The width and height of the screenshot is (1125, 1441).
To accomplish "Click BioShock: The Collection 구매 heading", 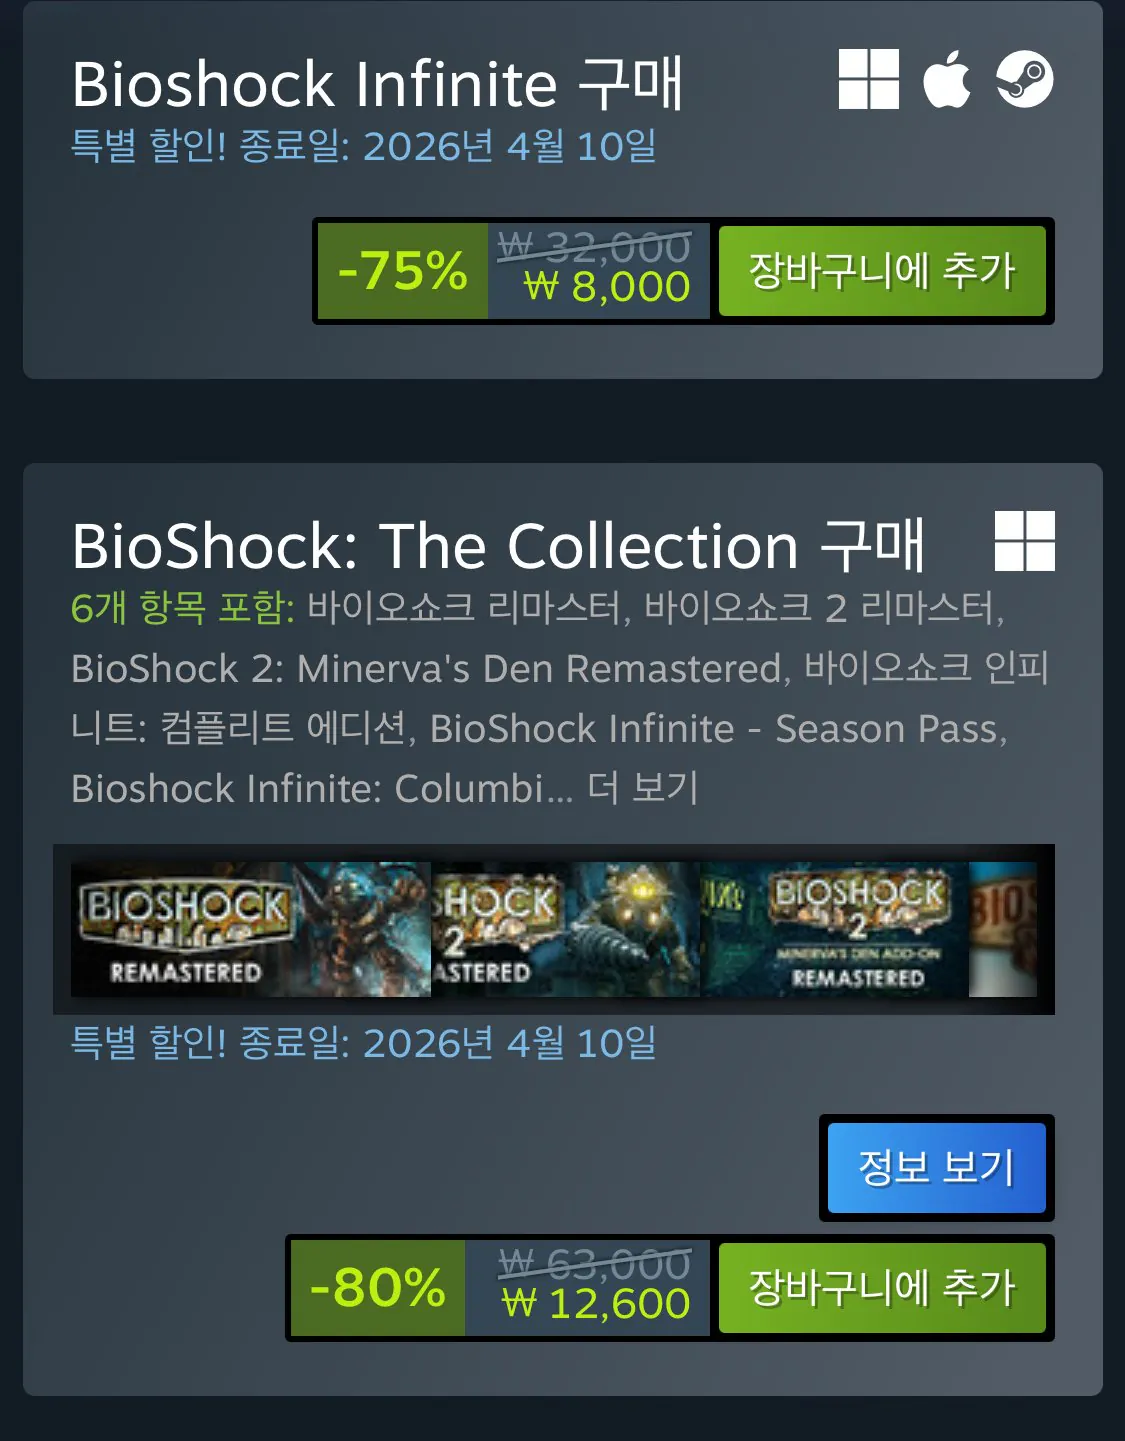I will [x=498, y=545].
